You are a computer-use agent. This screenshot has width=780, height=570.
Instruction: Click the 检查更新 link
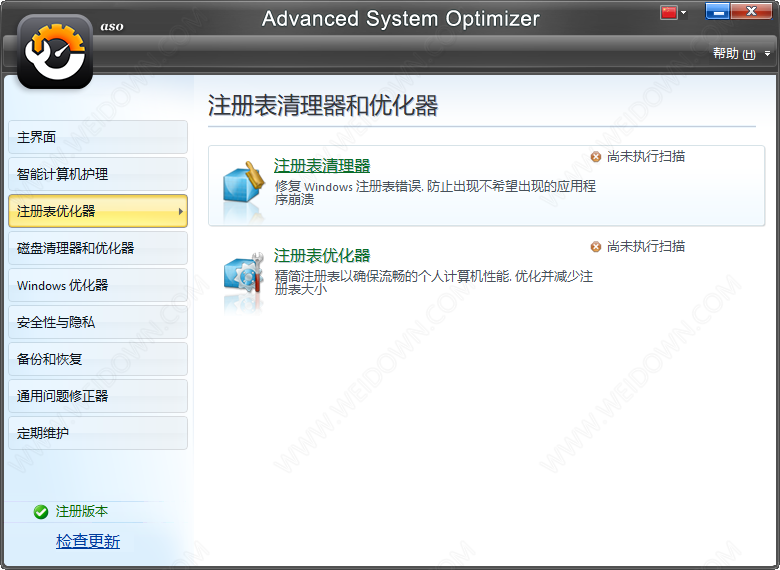[88, 541]
